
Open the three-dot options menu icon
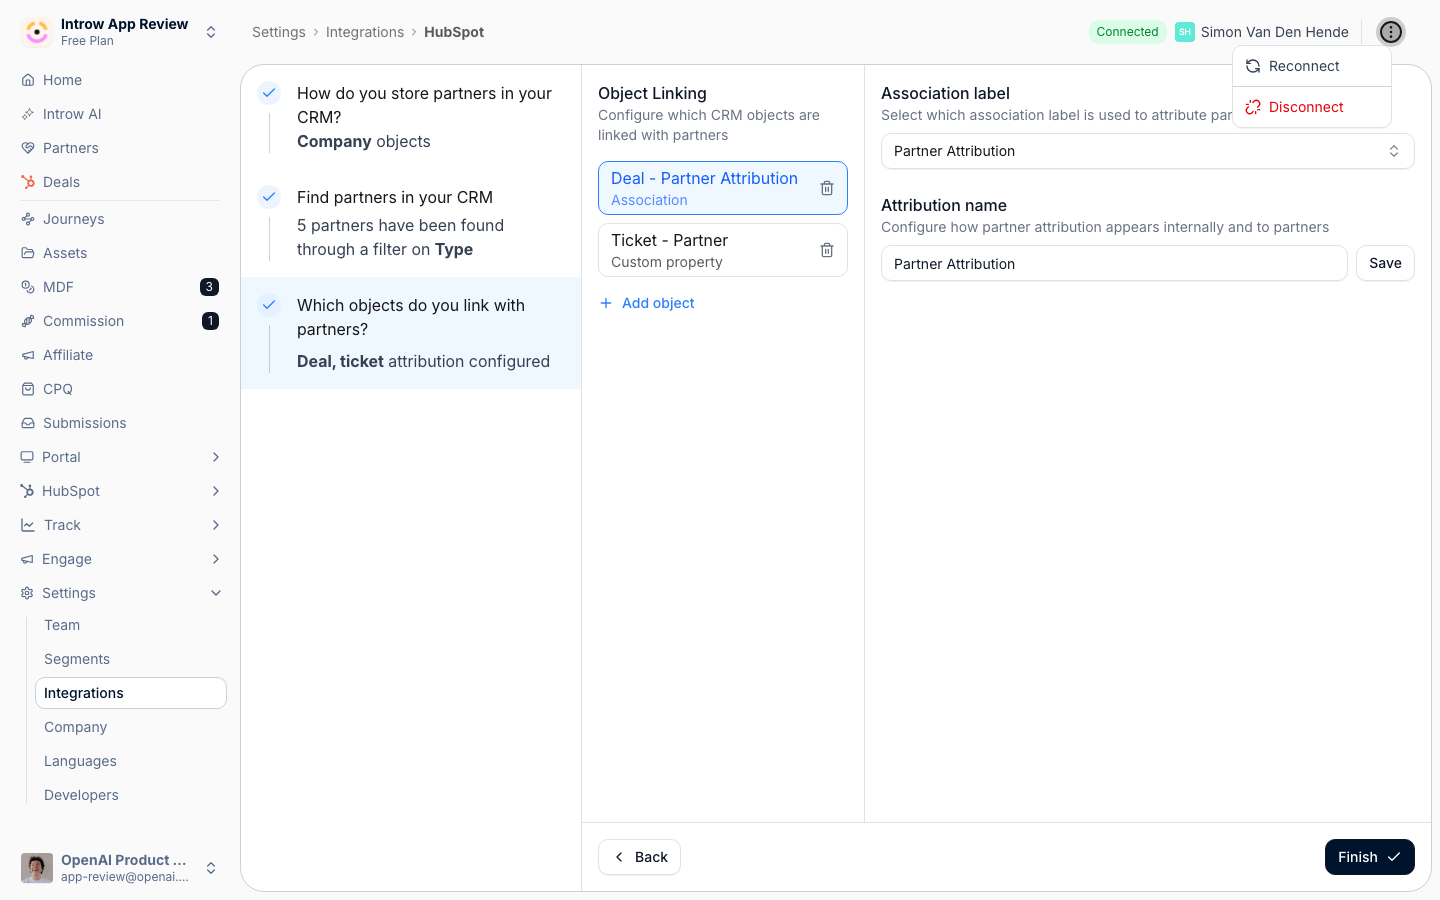tap(1391, 32)
